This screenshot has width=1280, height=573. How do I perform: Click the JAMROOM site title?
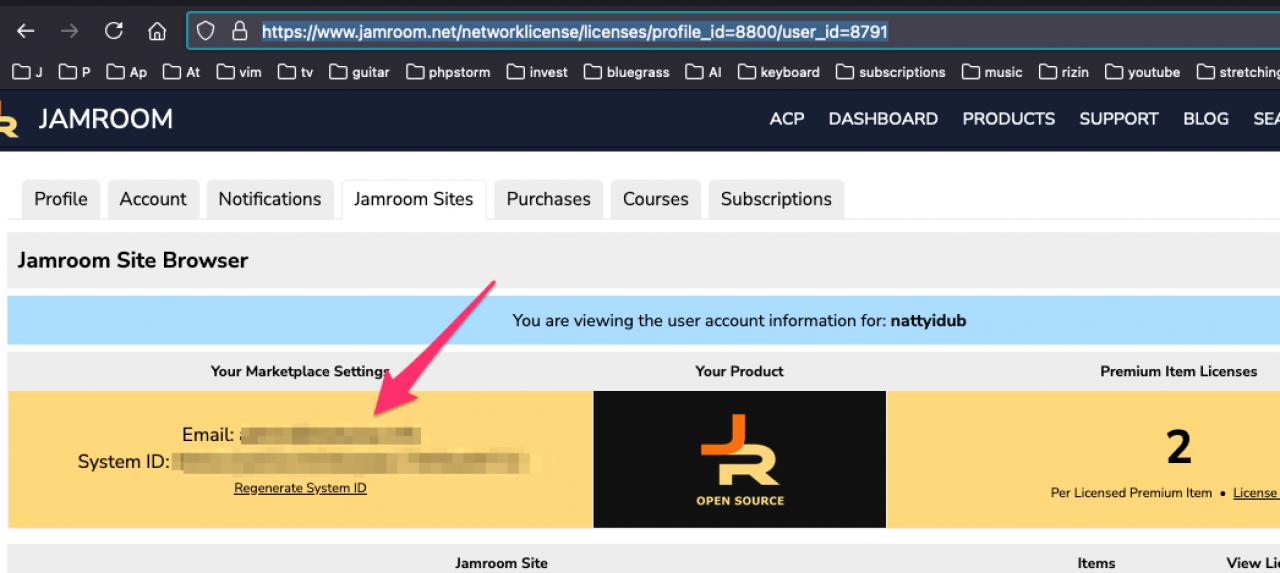105,119
